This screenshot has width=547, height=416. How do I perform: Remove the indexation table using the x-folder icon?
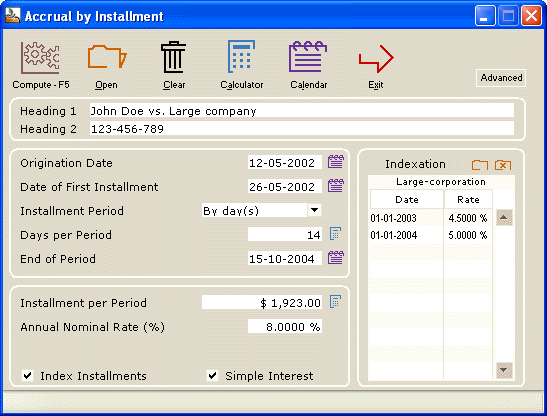(x=503, y=165)
